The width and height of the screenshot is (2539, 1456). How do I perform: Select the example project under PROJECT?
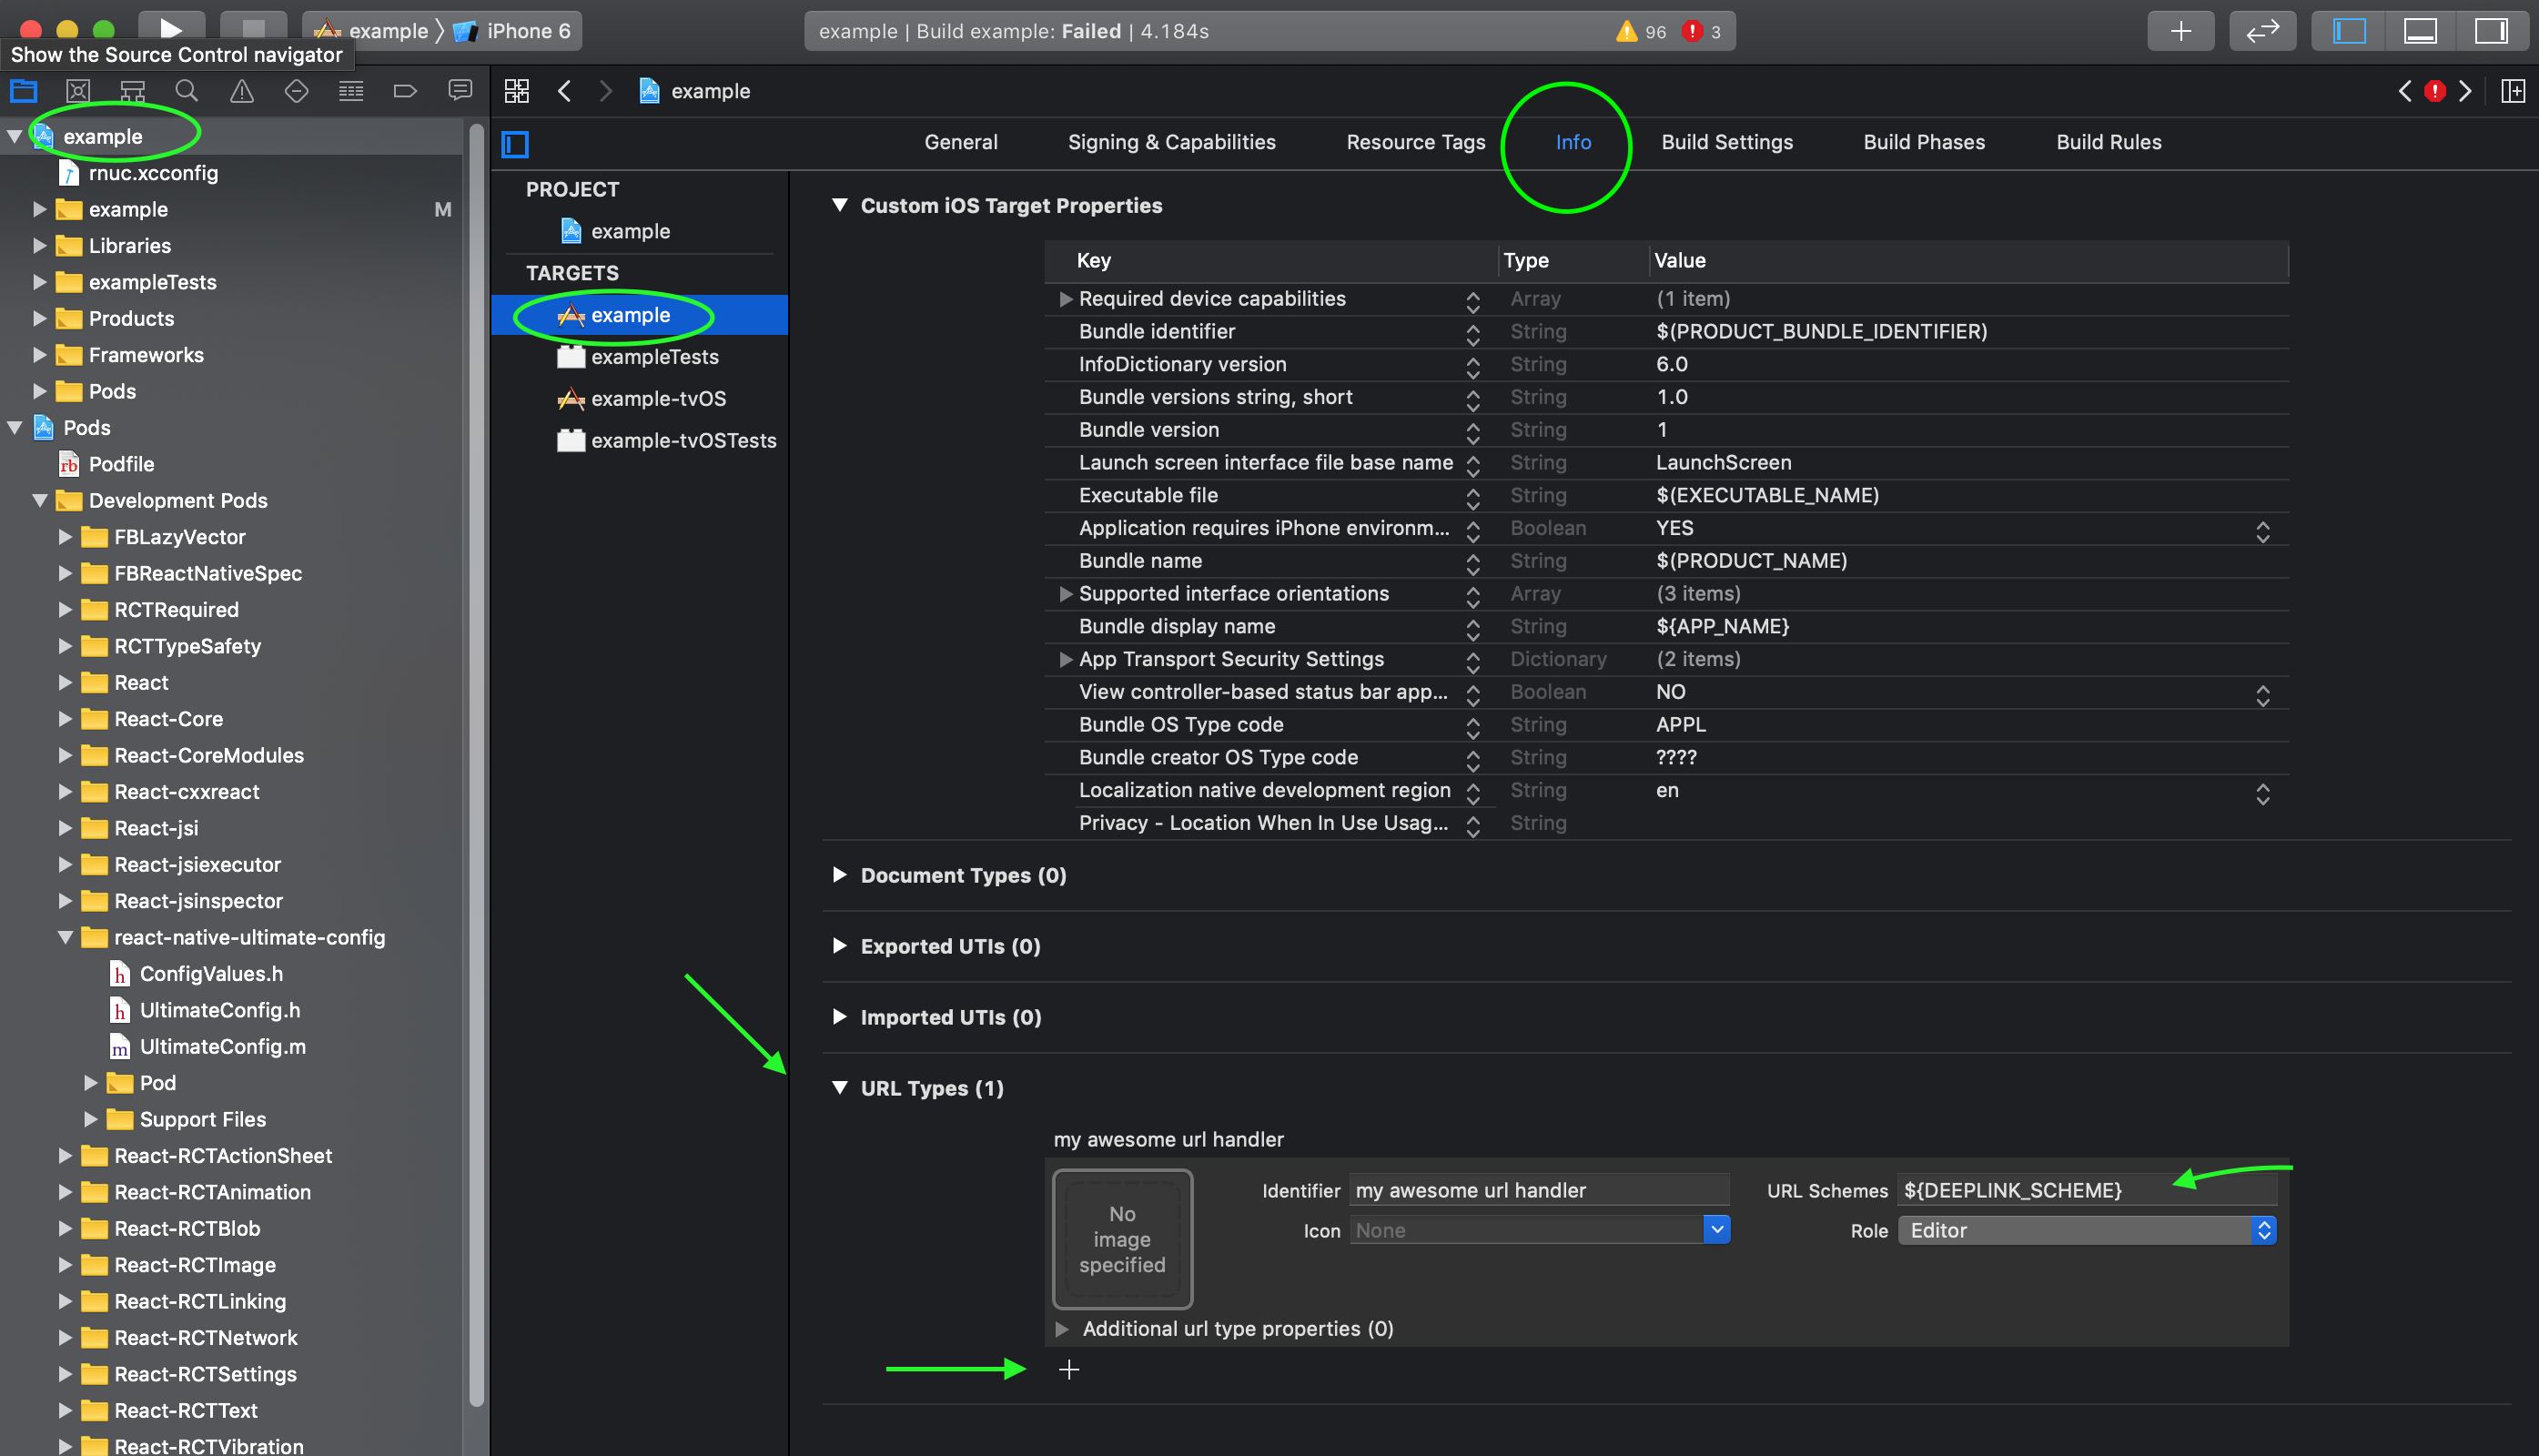[x=630, y=231]
